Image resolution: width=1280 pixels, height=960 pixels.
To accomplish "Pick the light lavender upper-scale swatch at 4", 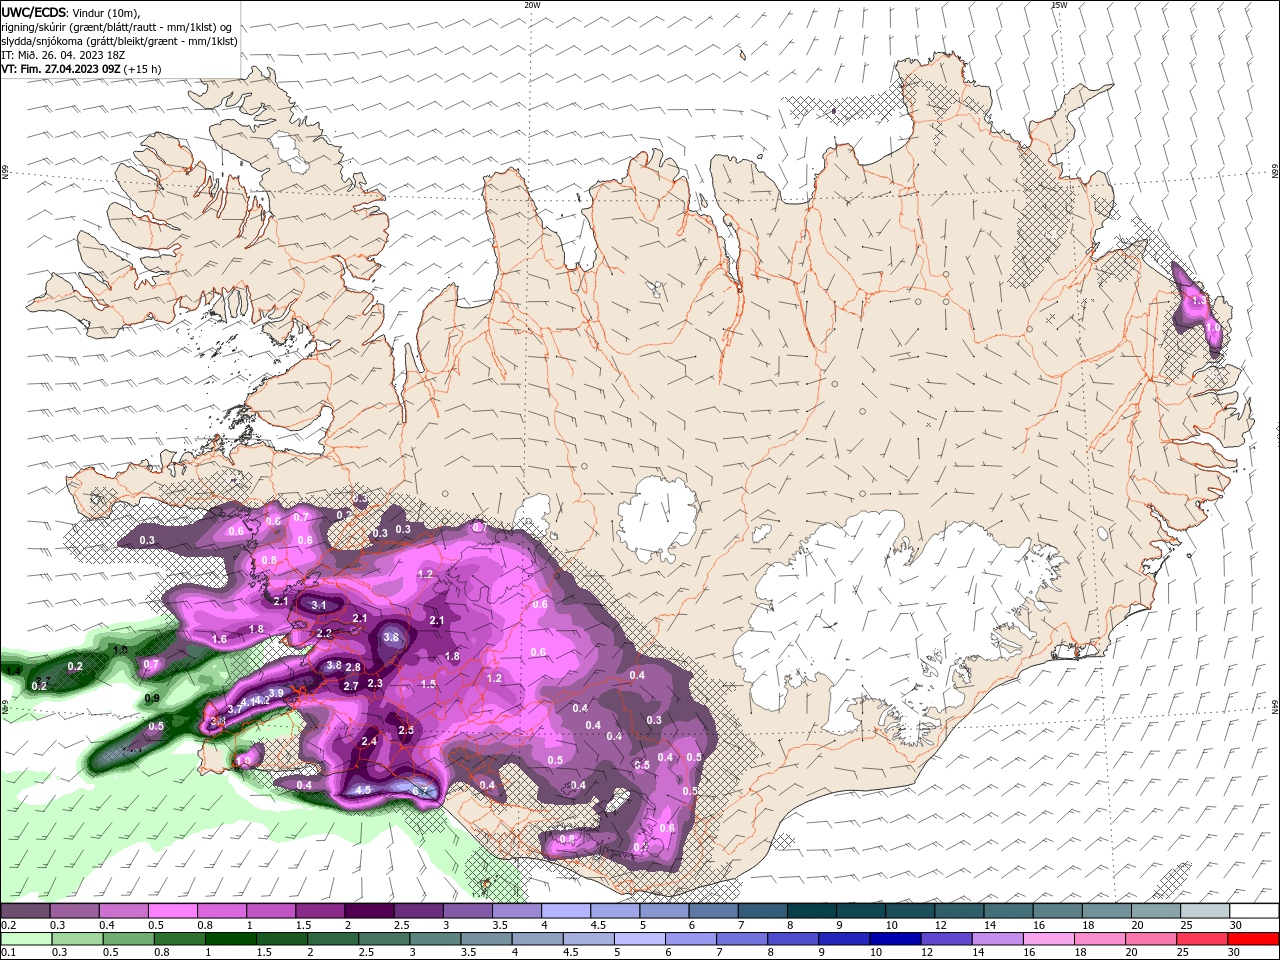I will [566, 910].
